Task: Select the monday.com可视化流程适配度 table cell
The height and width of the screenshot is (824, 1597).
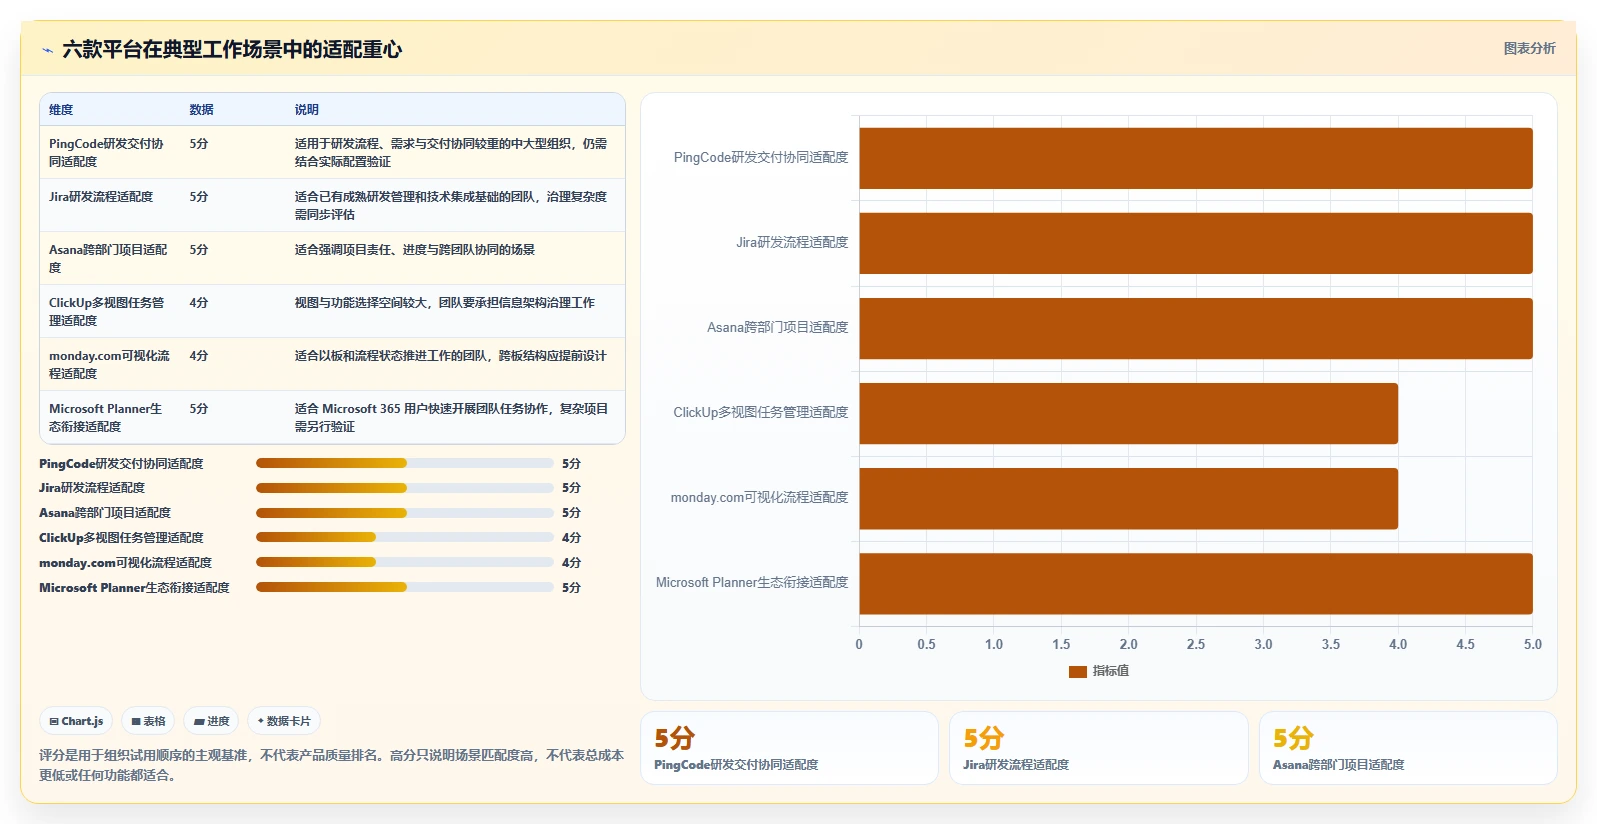Action: [x=110, y=364]
